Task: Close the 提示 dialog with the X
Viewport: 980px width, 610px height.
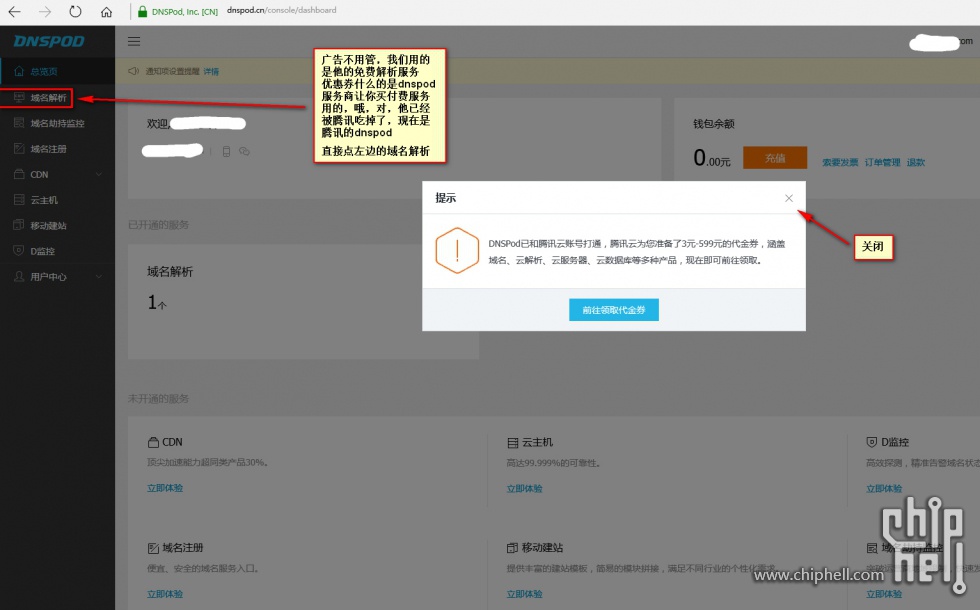Action: (789, 198)
